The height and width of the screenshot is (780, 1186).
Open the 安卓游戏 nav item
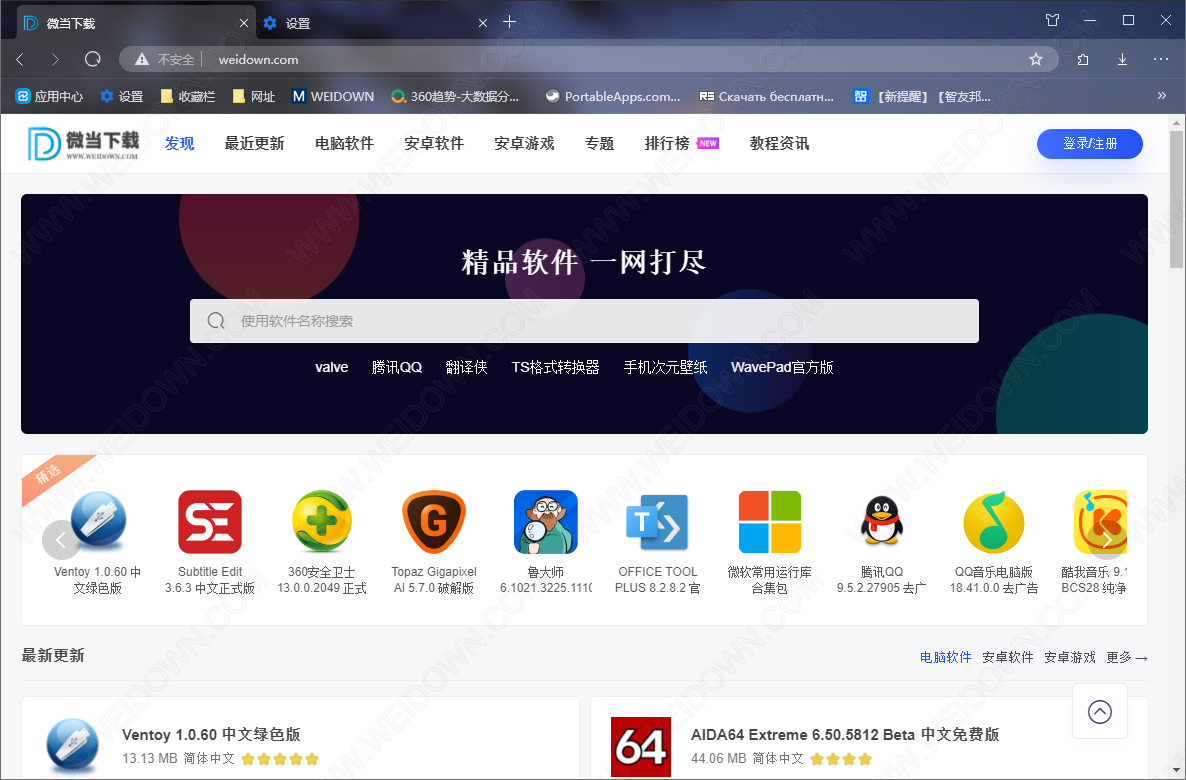[x=524, y=144]
